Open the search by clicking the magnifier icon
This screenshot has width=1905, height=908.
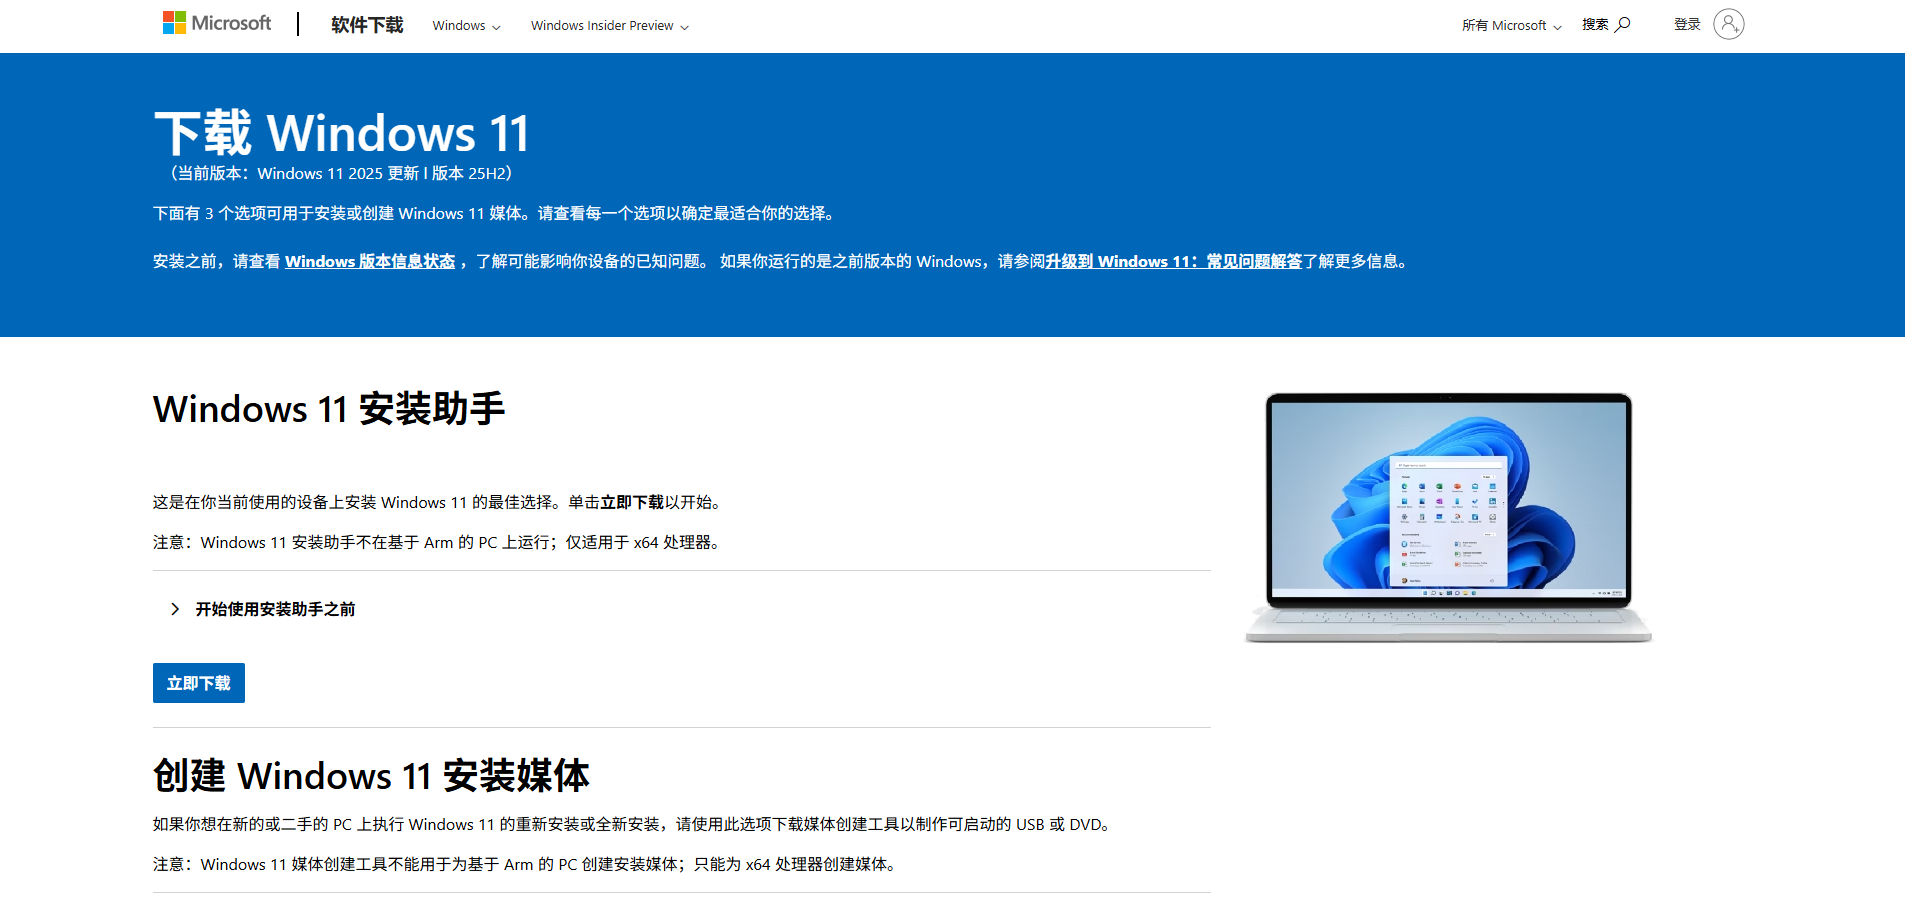(1622, 22)
